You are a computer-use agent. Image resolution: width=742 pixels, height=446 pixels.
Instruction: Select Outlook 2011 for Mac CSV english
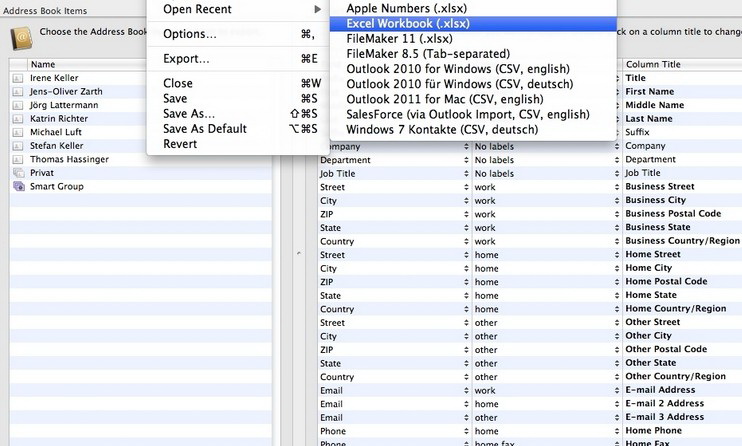[473, 99]
